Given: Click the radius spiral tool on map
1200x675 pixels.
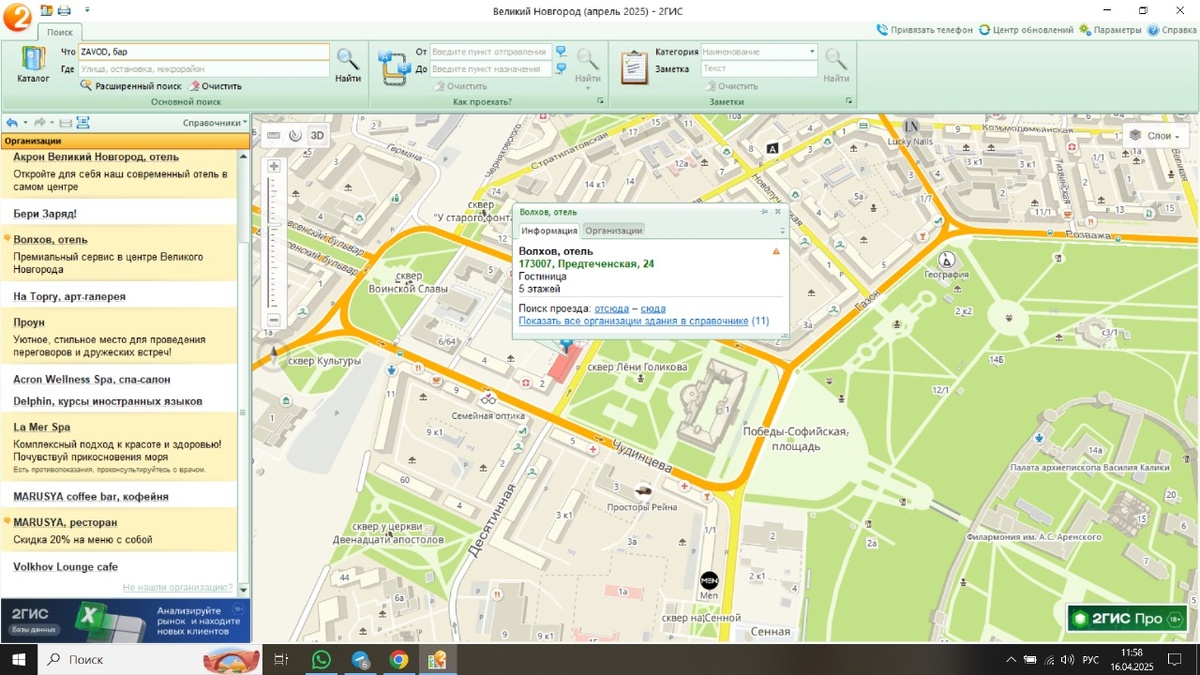Looking at the screenshot, I should point(295,135).
